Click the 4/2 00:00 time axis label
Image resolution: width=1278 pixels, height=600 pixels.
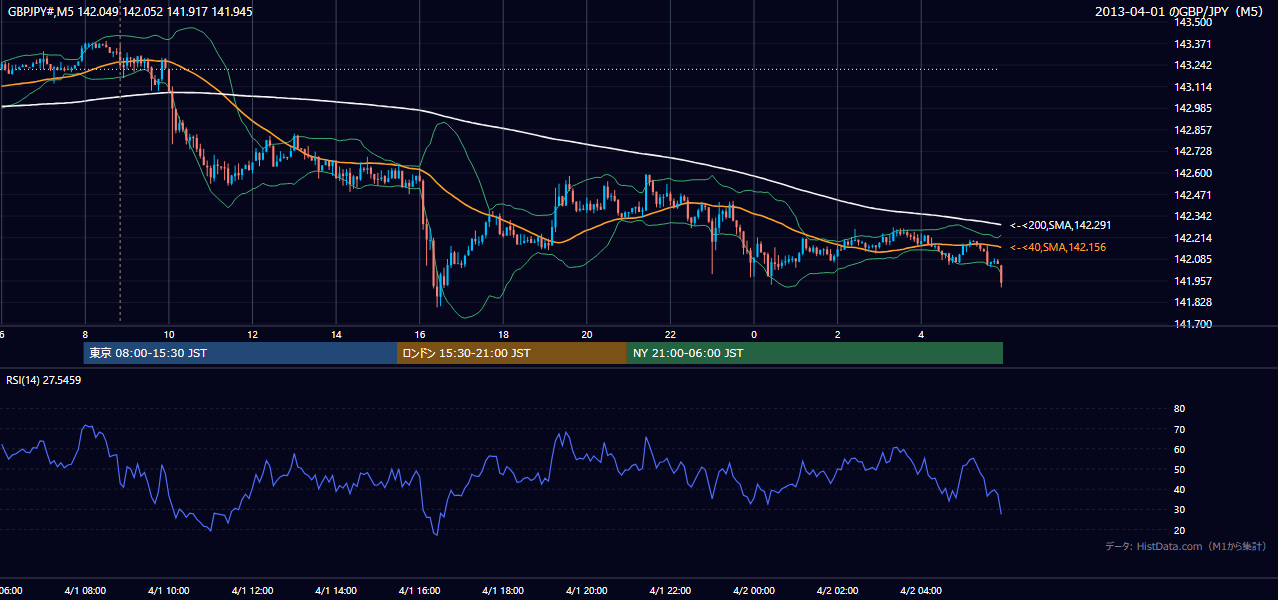(x=754, y=591)
